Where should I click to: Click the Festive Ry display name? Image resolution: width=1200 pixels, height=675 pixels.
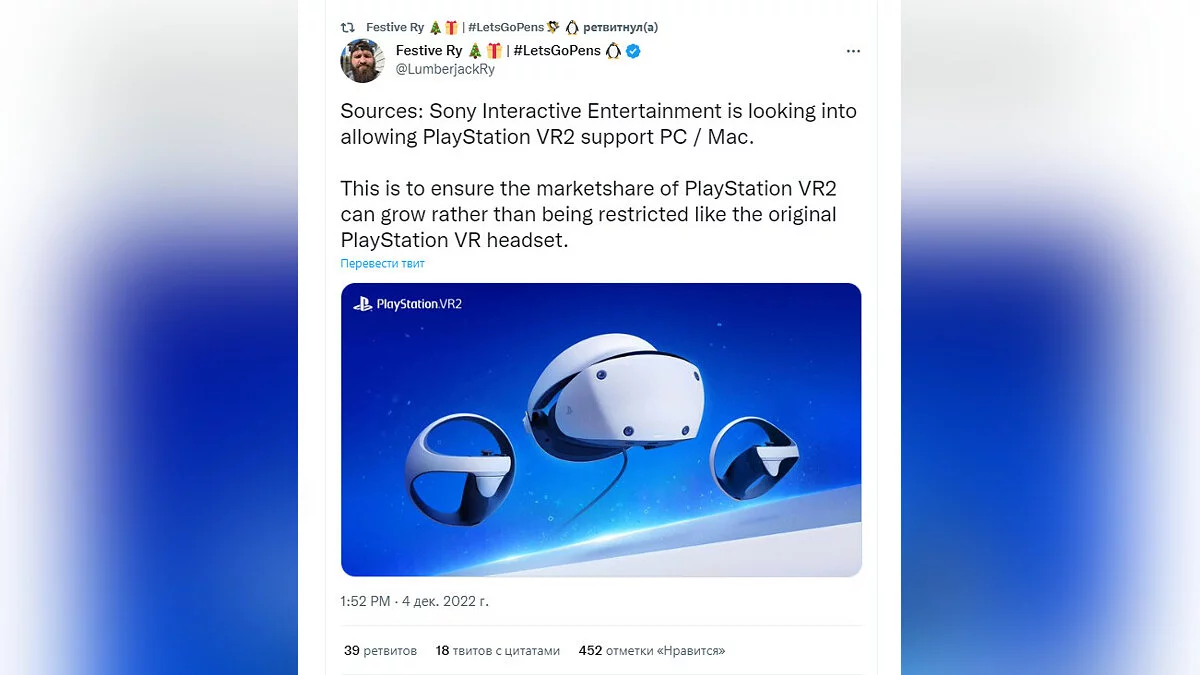(429, 51)
